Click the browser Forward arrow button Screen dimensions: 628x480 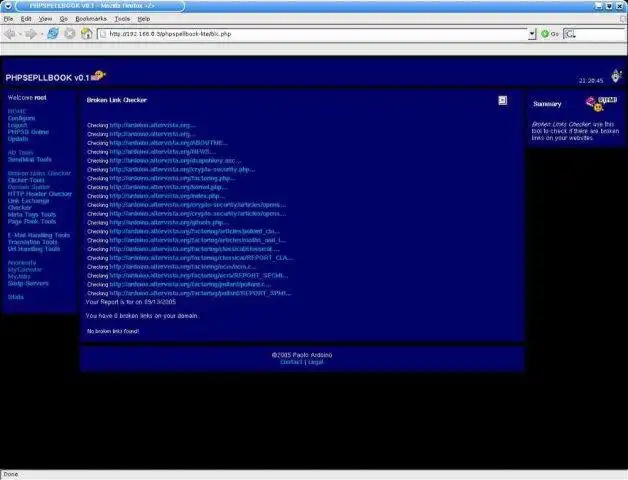click(x=31, y=34)
